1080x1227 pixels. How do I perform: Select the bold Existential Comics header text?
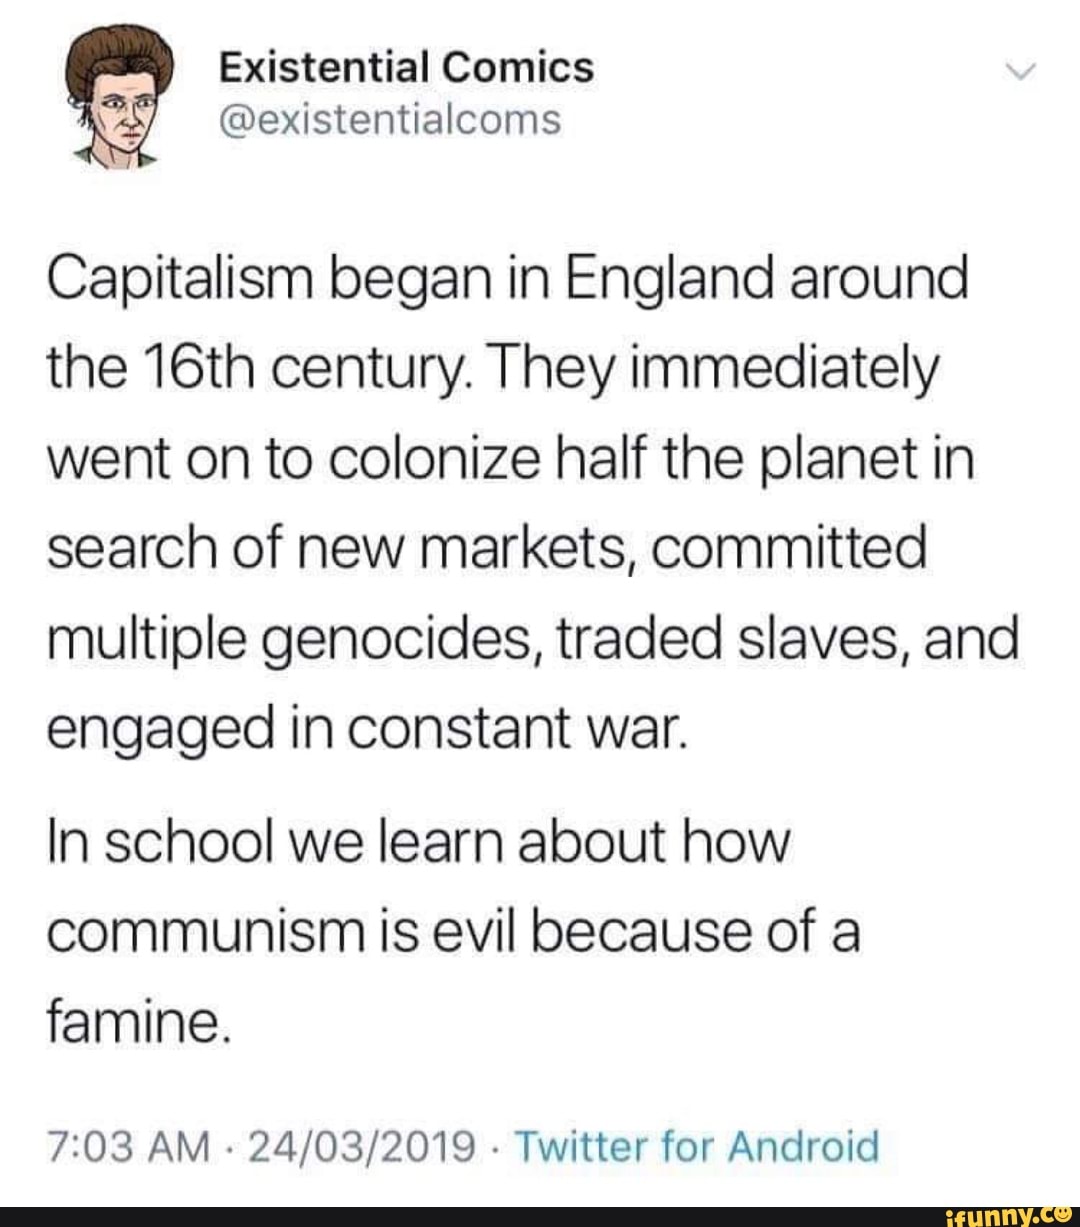click(x=405, y=67)
